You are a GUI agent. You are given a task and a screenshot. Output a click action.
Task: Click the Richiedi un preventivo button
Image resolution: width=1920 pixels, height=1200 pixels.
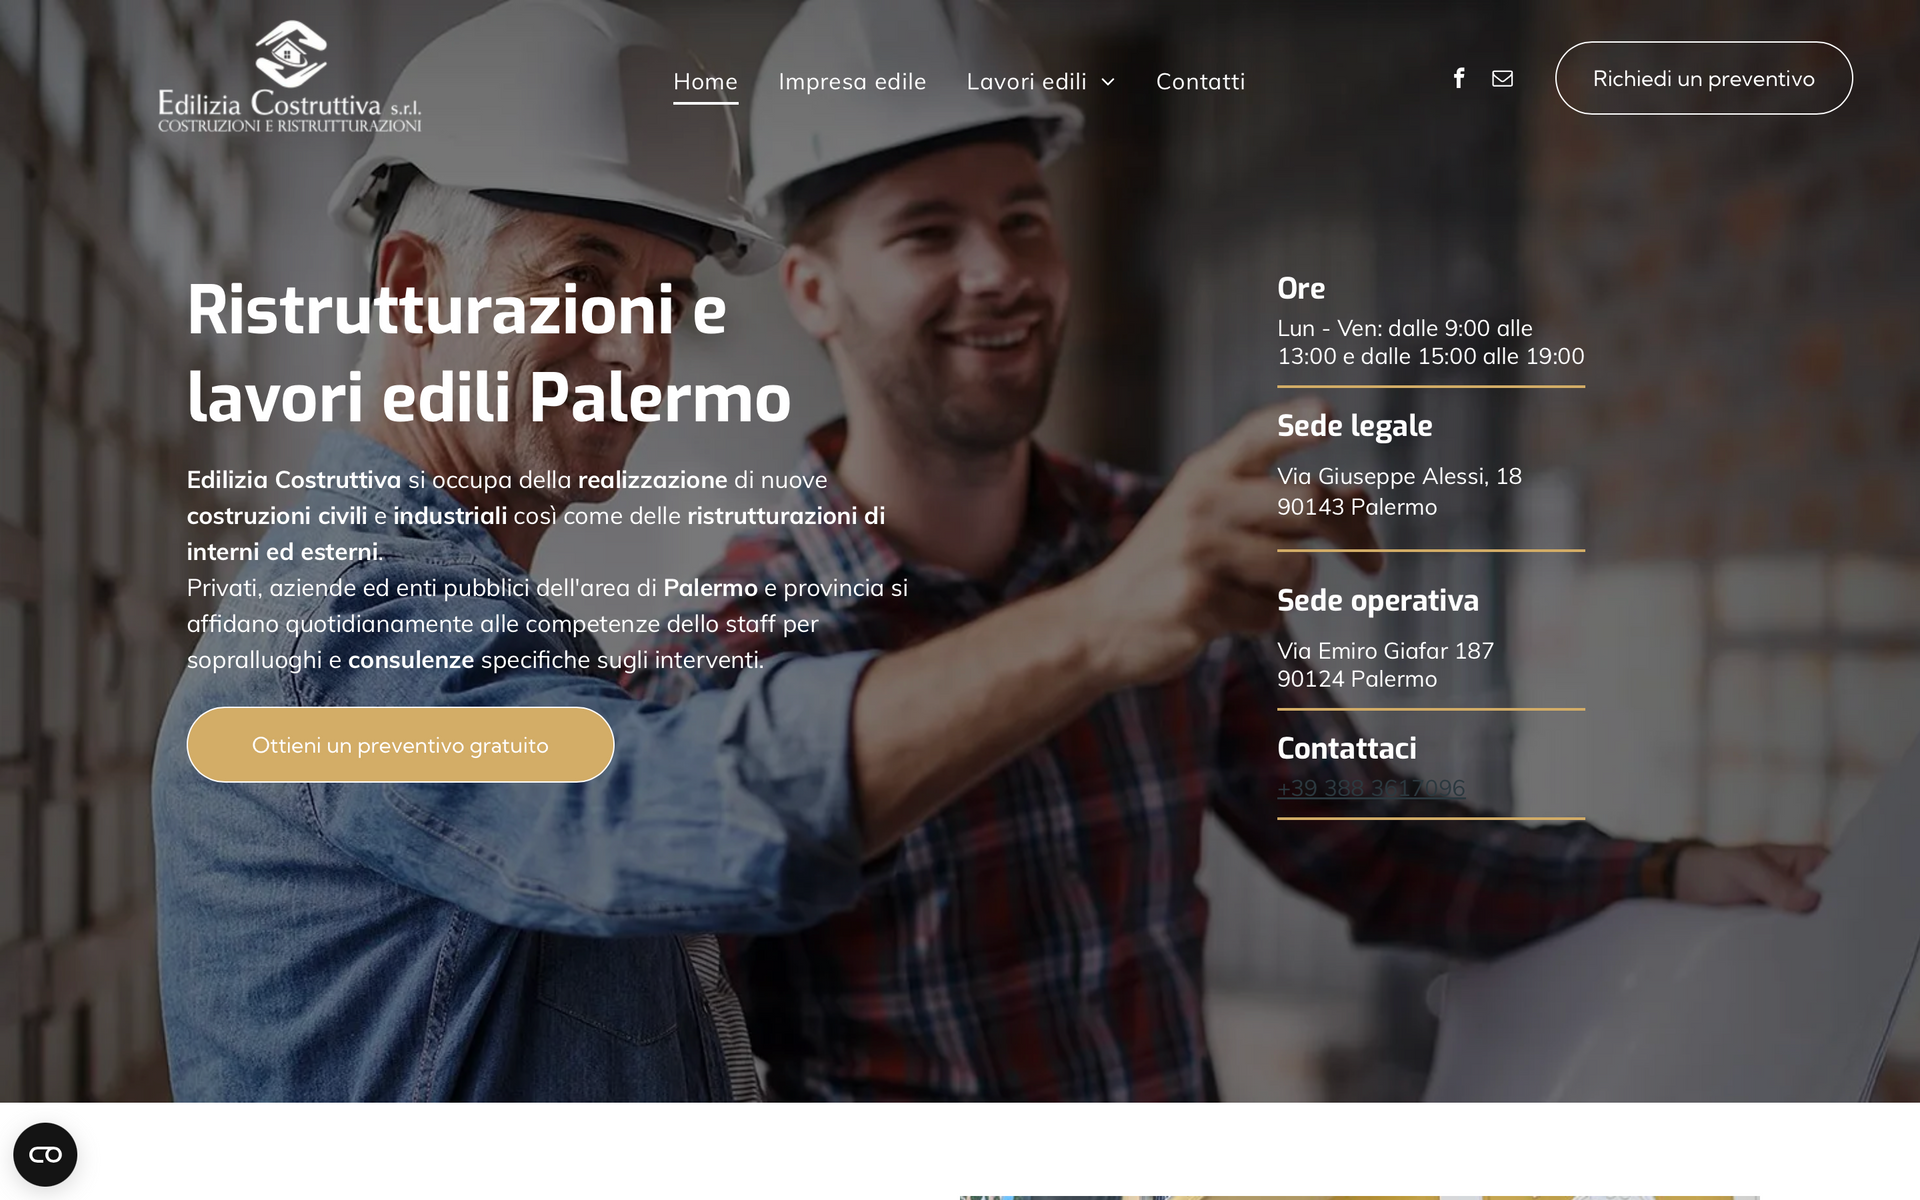[1703, 78]
